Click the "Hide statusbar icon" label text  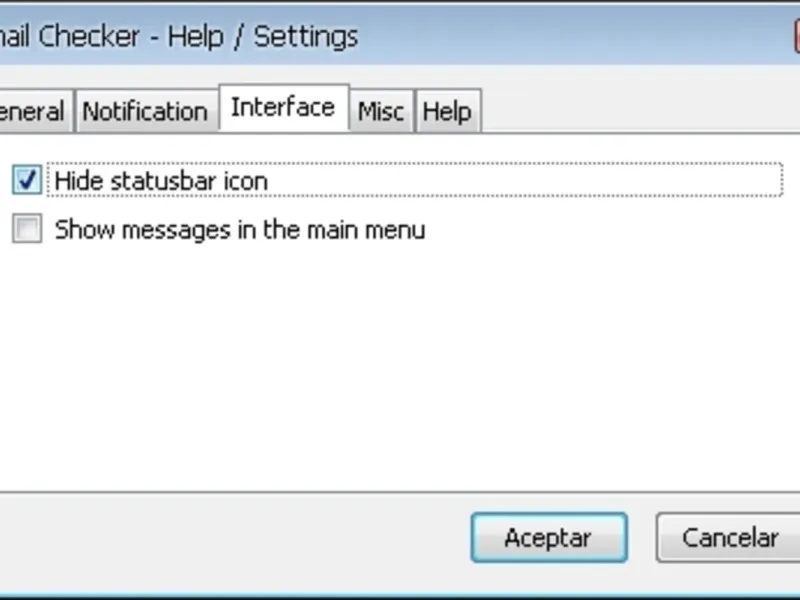[x=161, y=181]
